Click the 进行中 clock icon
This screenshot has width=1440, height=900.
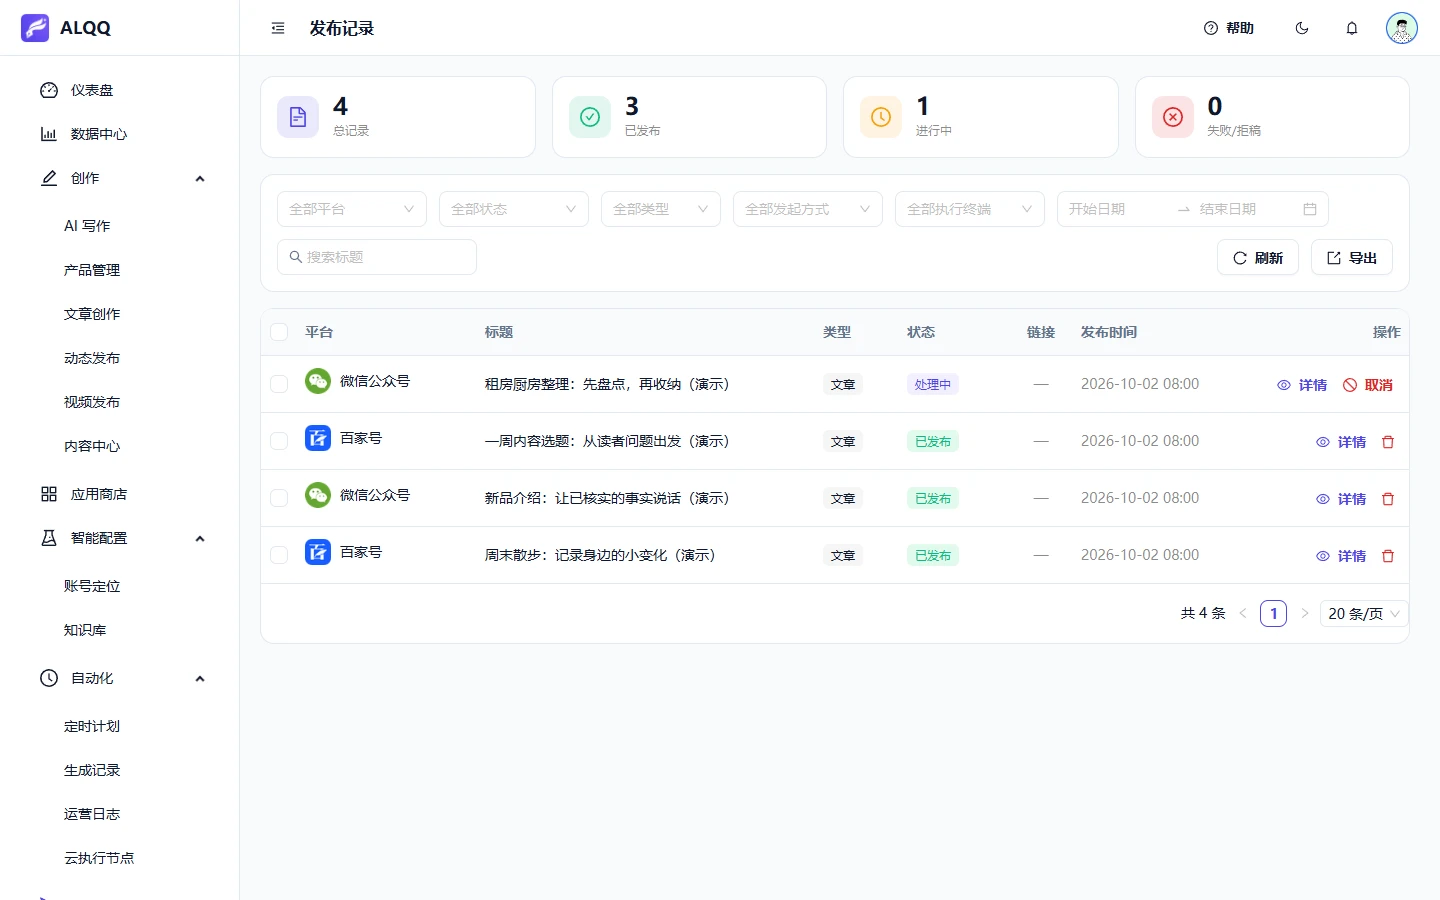coord(881,117)
